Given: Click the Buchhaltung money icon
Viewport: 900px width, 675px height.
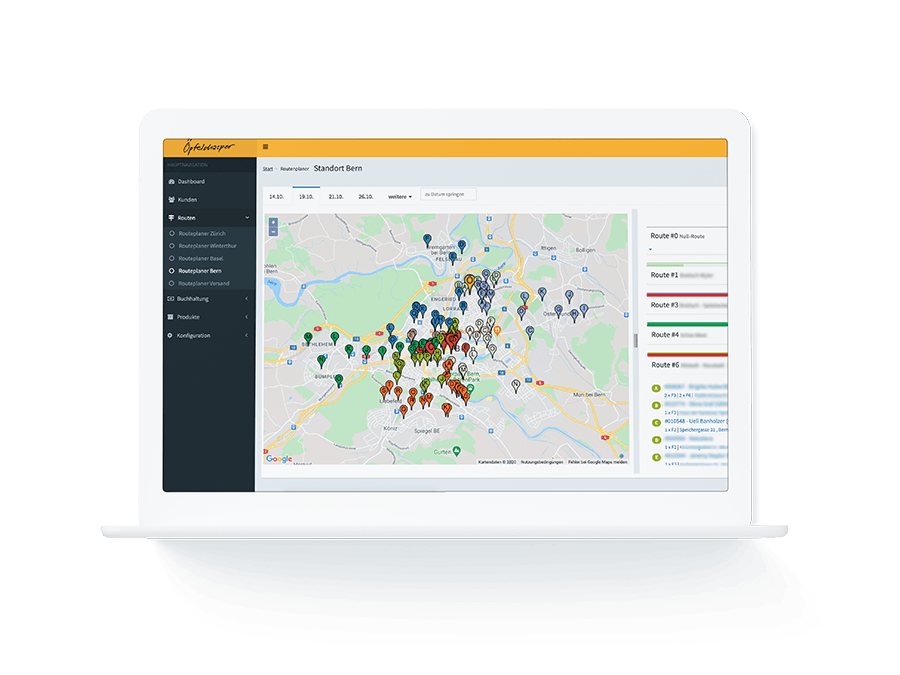Looking at the screenshot, I should point(170,299).
